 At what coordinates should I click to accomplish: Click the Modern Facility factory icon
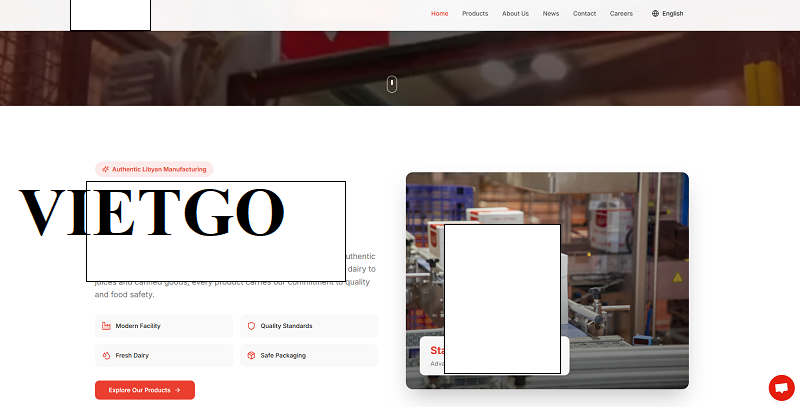(106, 326)
